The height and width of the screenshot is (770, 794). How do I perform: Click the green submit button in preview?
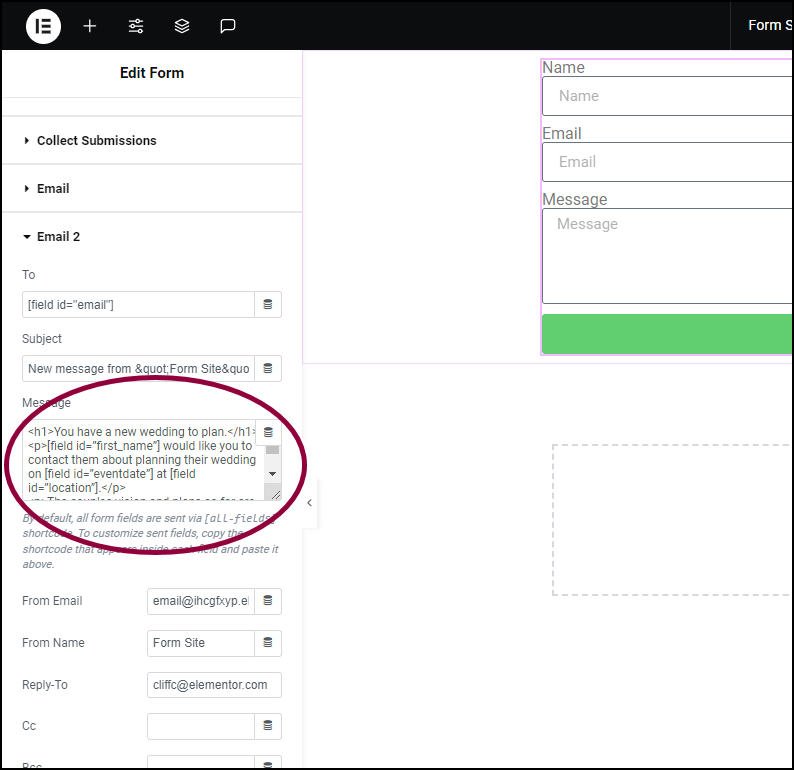[x=667, y=334]
